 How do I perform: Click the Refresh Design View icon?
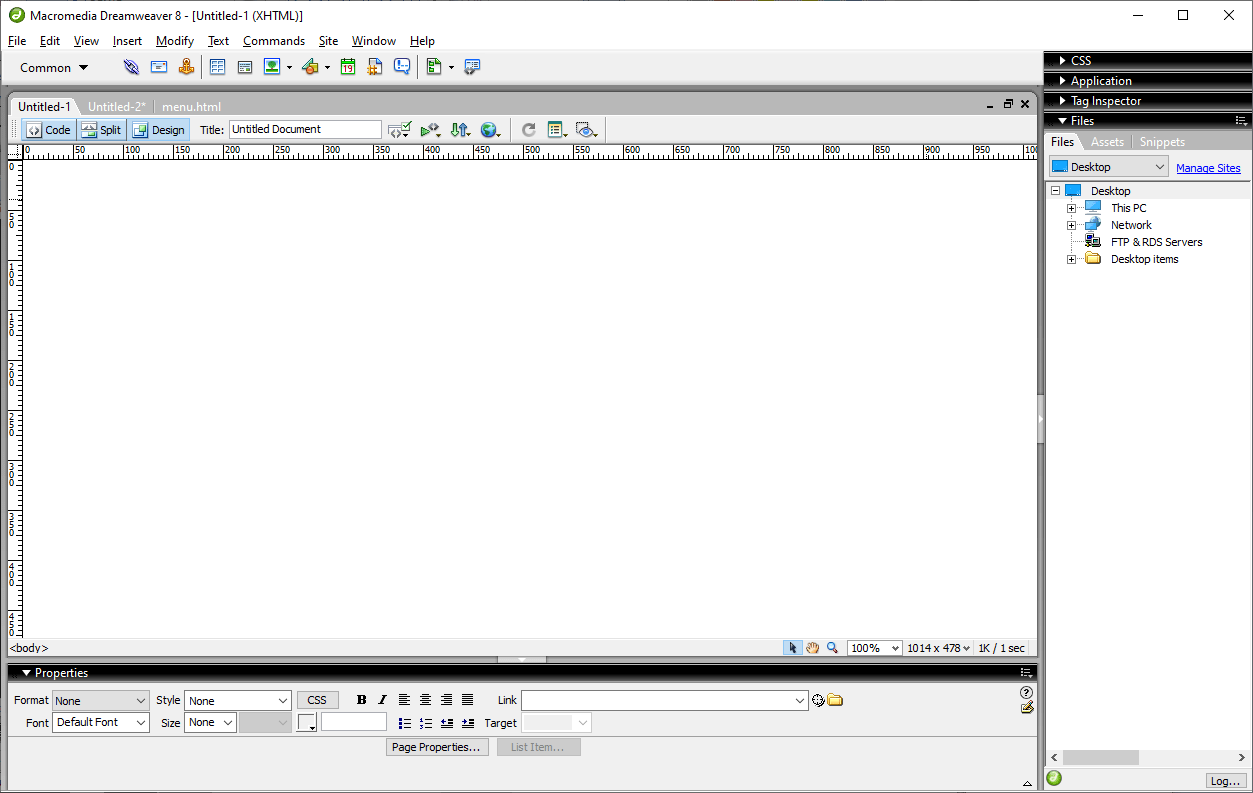pos(529,130)
